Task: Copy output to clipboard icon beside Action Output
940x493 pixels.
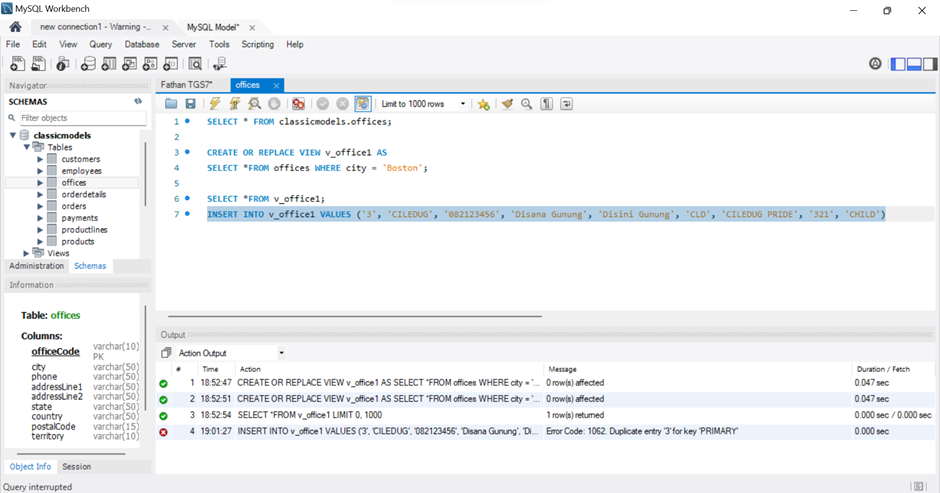Action: pyautogui.click(x=166, y=353)
